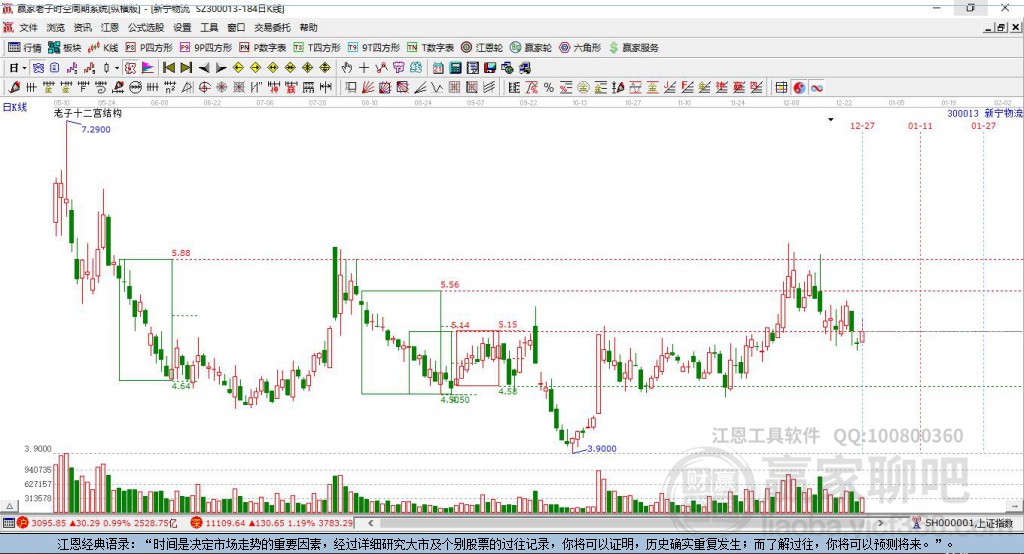Click the floppy disk save icon
The image size is (1024, 554).
pyautogui.click(x=490, y=68)
